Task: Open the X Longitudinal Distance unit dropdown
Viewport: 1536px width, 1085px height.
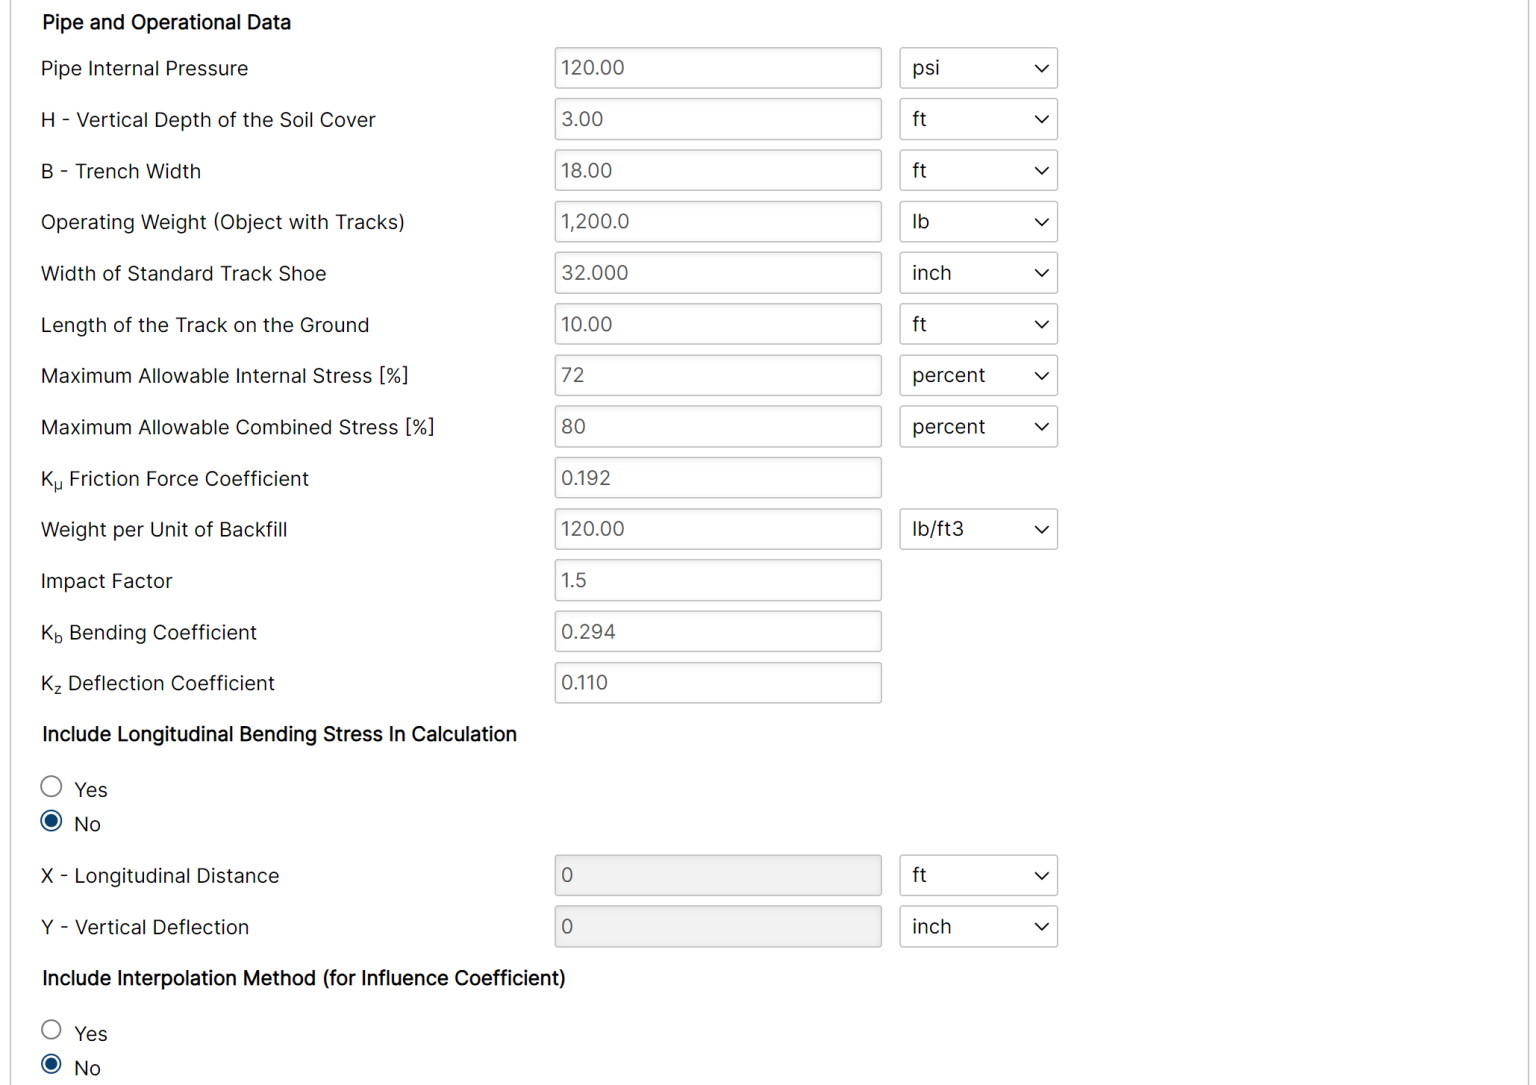Action: coord(977,875)
